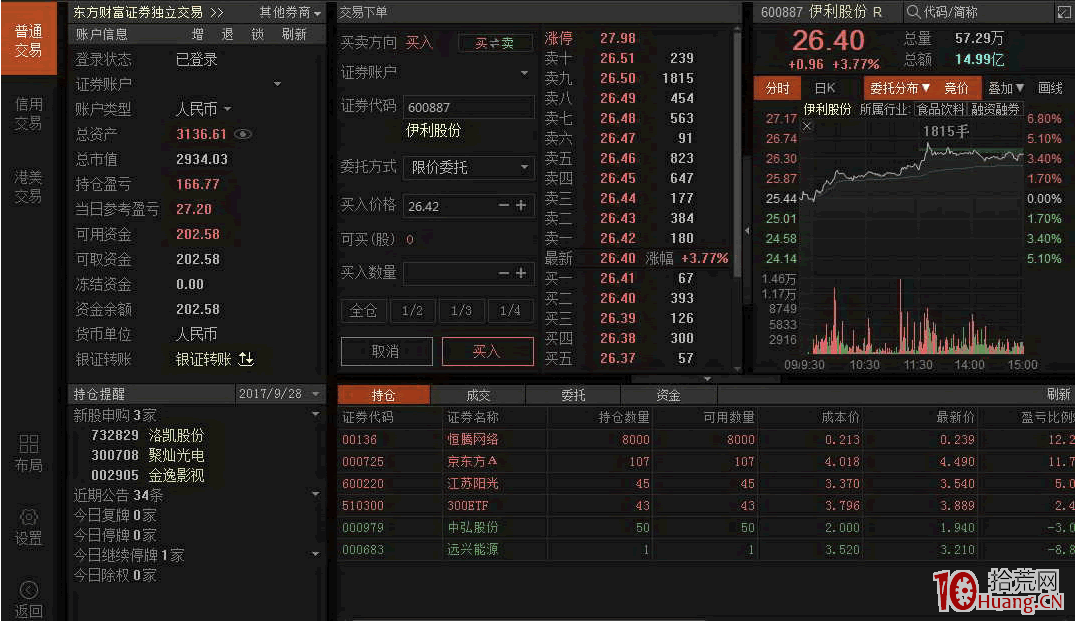Open the 委托分布 dropdown in chart toolbar
Image resolution: width=1076 pixels, height=621 pixels.
[900, 89]
